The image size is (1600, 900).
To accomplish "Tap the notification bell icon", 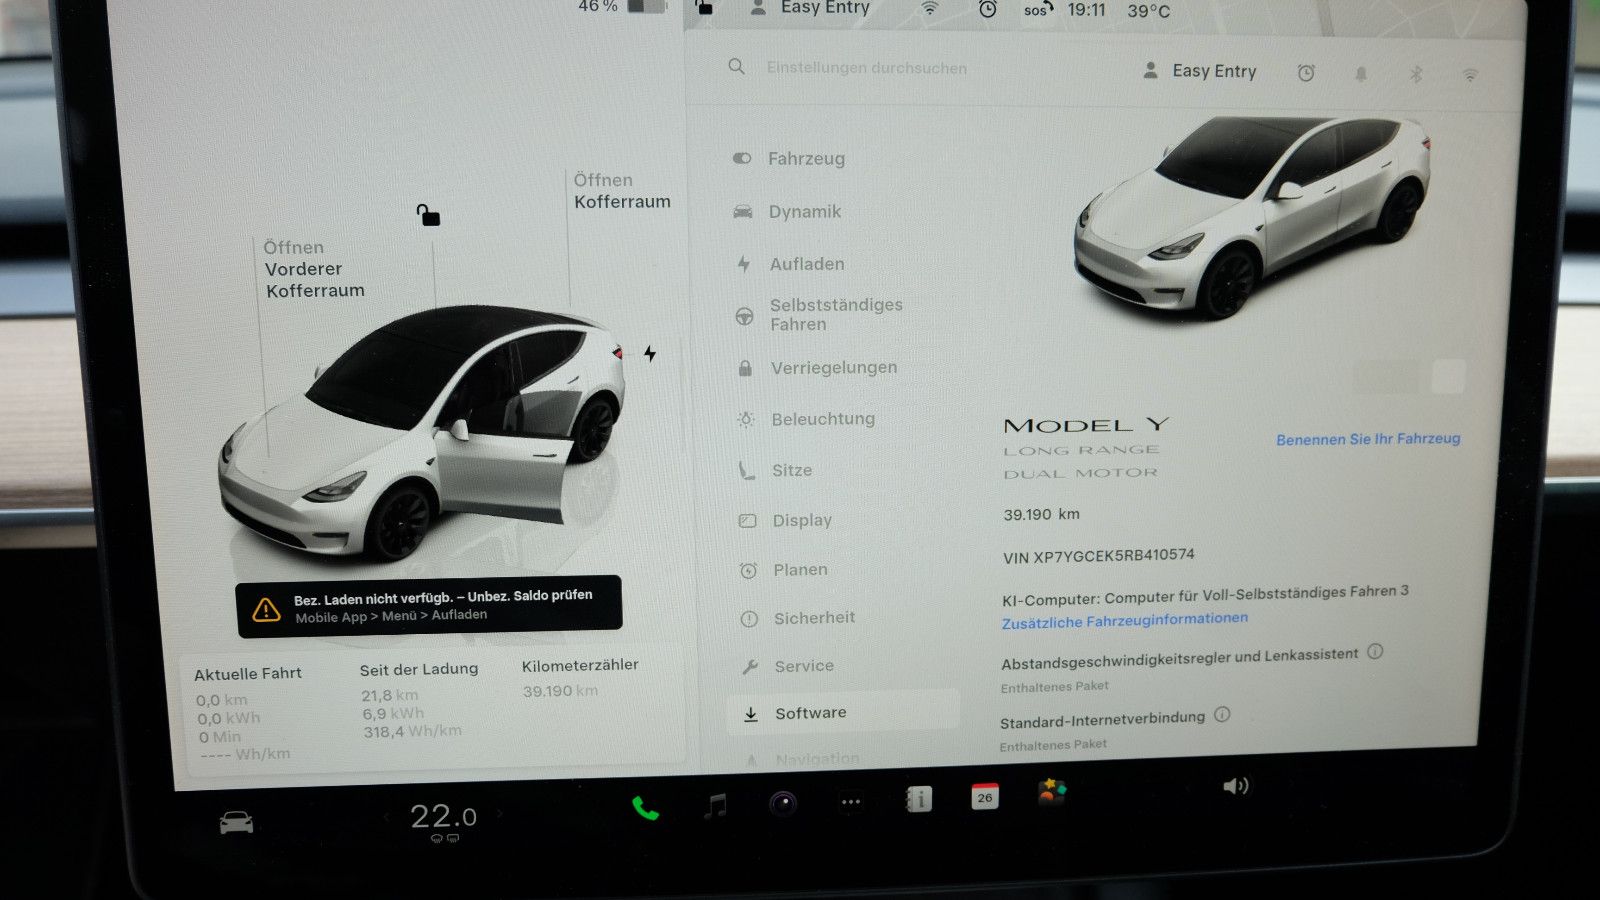I will [1361, 74].
